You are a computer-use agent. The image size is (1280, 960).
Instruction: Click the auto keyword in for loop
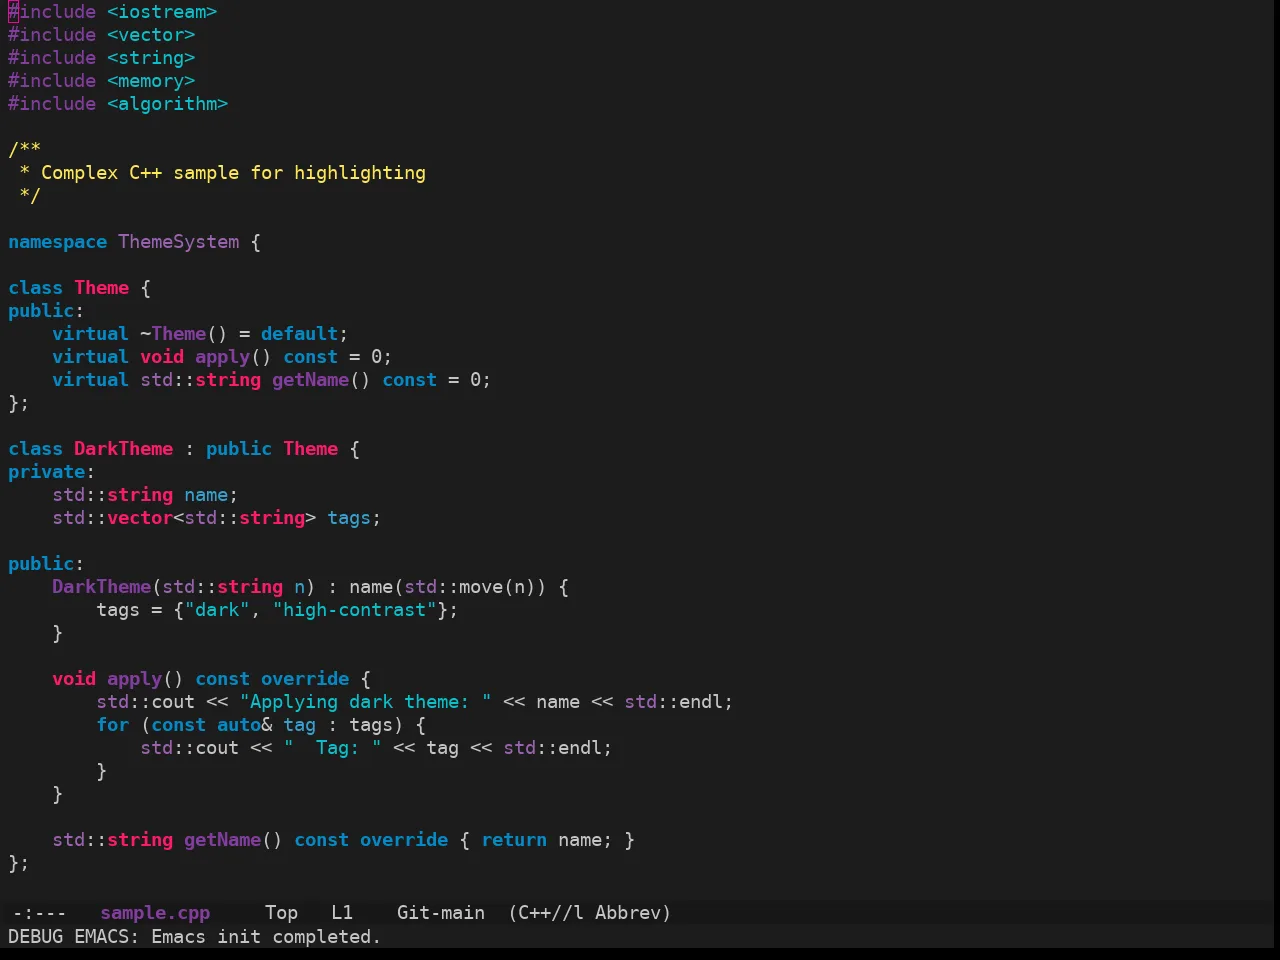pos(239,725)
